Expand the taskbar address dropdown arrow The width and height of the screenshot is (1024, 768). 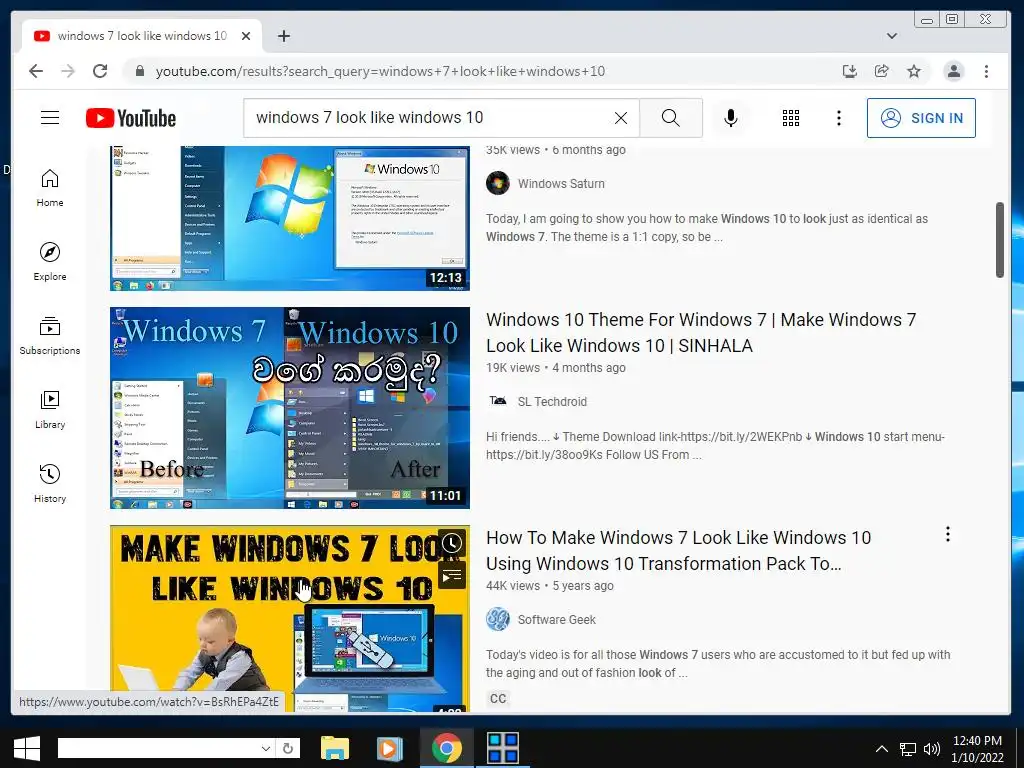[266, 748]
